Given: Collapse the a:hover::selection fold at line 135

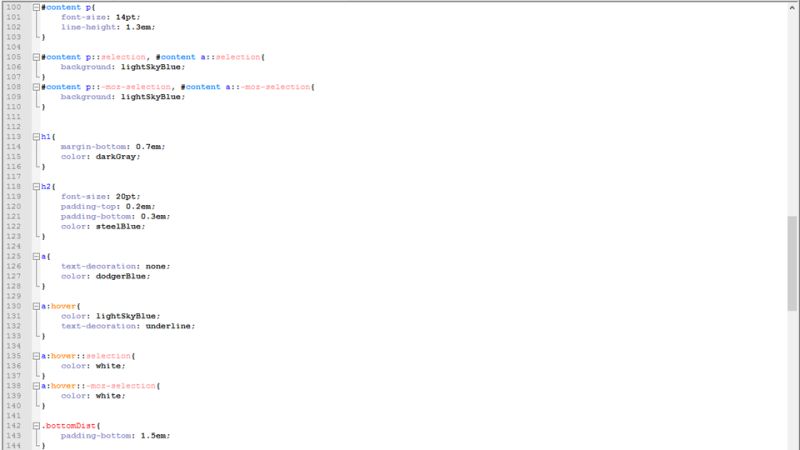Looking at the screenshot, I should pyautogui.click(x=36, y=356).
